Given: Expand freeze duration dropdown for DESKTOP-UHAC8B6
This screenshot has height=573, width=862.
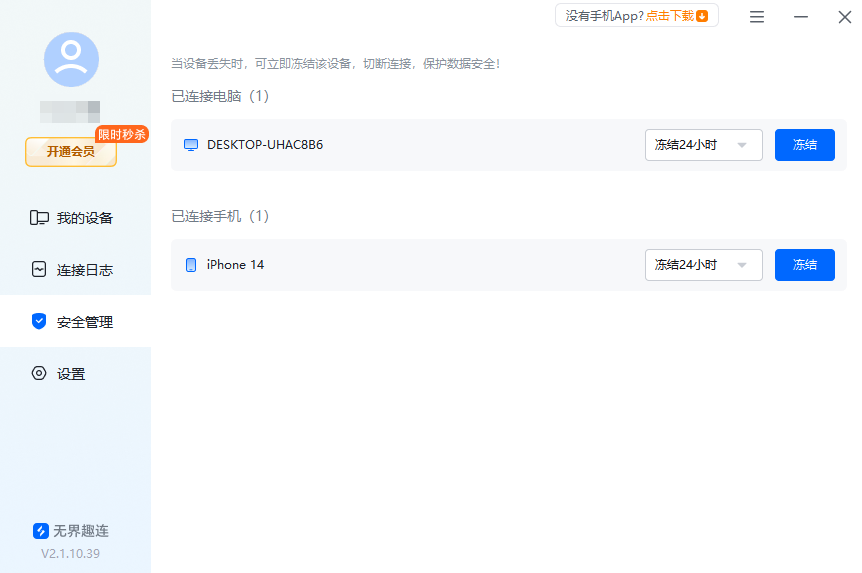Looking at the screenshot, I should [x=703, y=145].
